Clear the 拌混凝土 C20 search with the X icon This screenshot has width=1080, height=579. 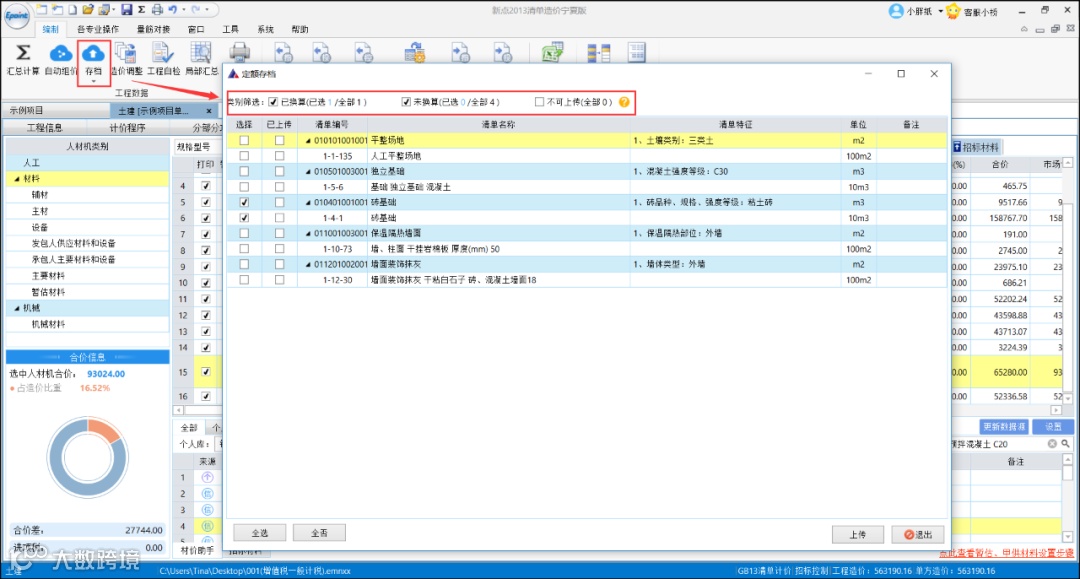(x=1052, y=444)
